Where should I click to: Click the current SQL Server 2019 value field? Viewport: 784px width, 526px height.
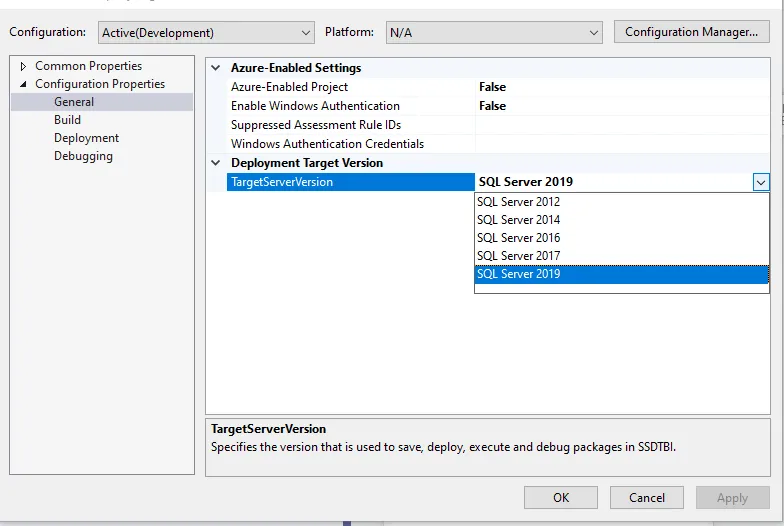(x=614, y=182)
